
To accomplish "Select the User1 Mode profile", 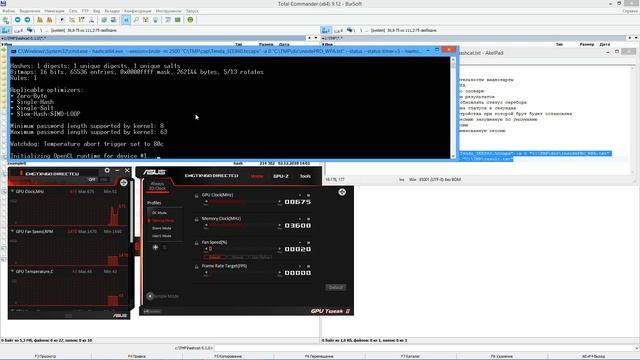I will pyautogui.click(x=162, y=236).
